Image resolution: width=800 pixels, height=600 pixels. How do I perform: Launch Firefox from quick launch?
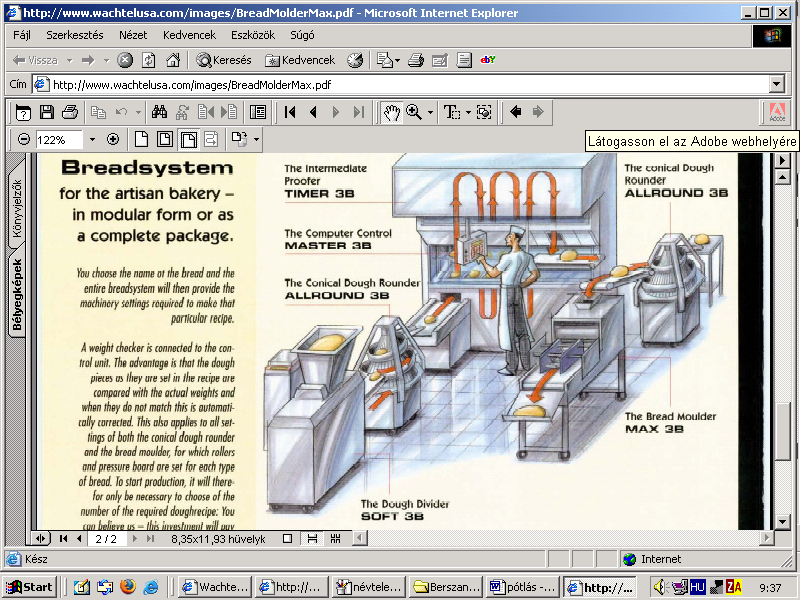(x=128, y=587)
